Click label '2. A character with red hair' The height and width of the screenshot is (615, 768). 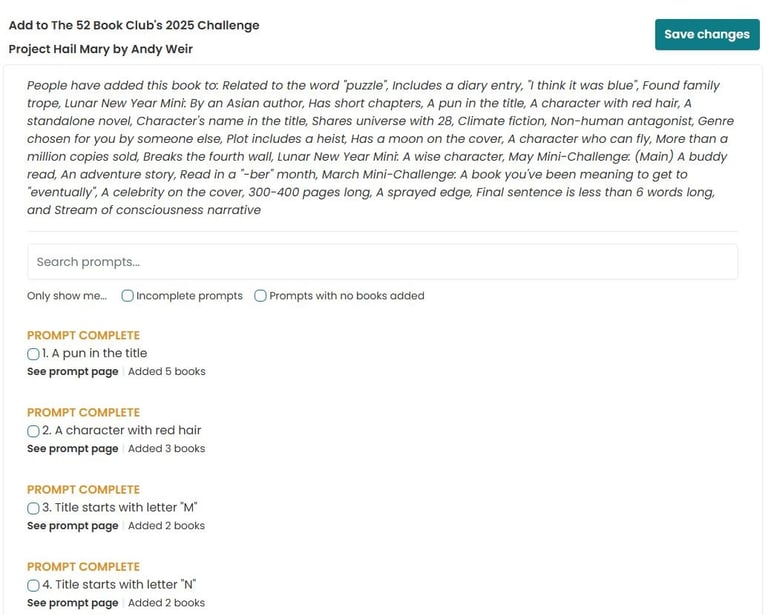[121, 430]
